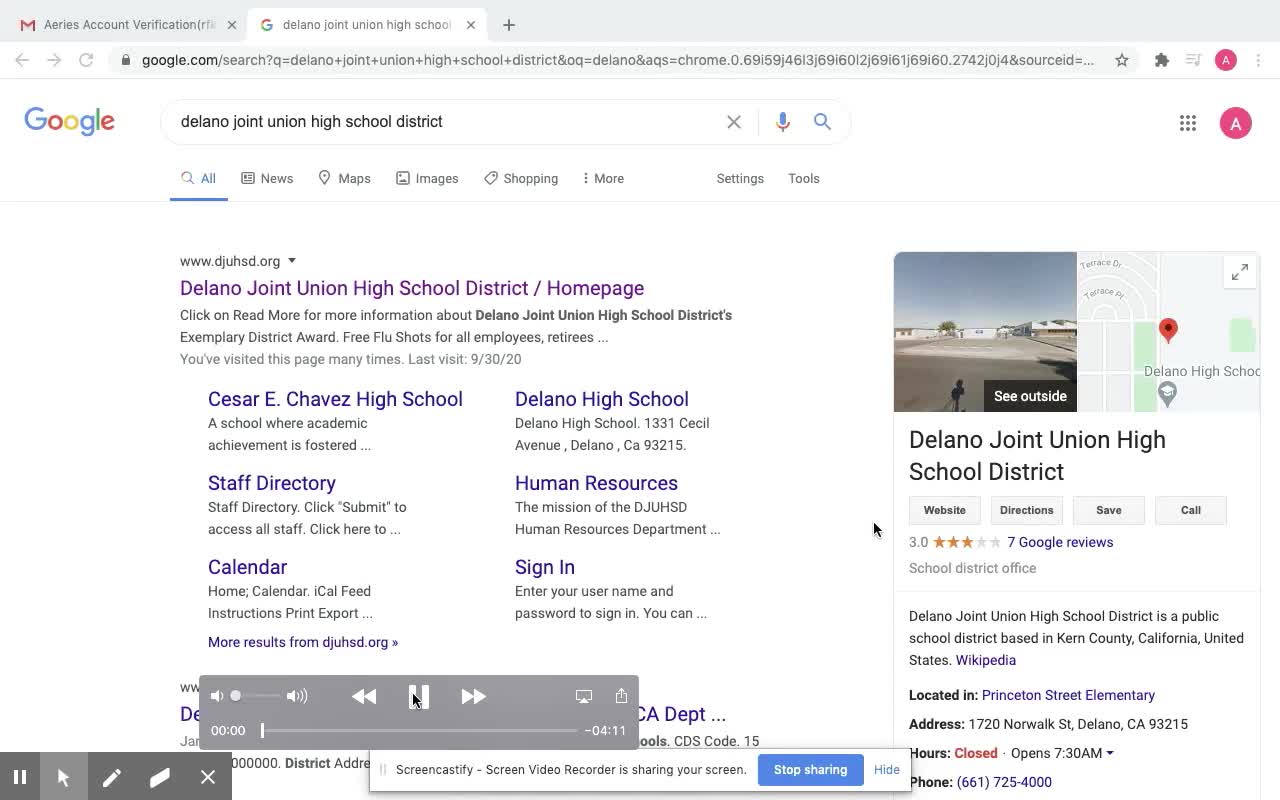Set video volume to maximum icon

(x=297, y=696)
